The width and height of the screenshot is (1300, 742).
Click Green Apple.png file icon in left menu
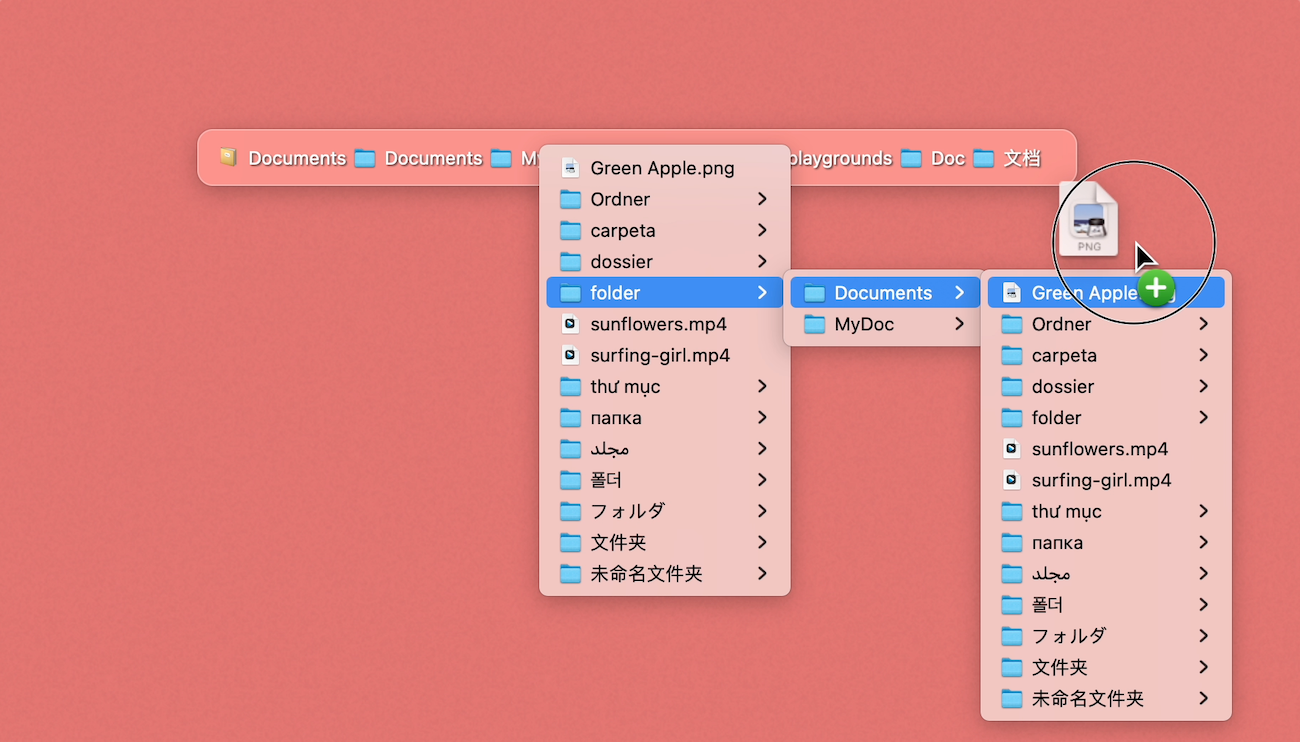pos(570,168)
